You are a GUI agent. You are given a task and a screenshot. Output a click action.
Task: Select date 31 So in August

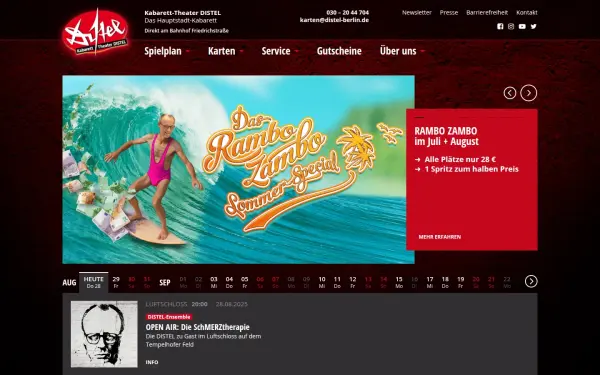click(147, 282)
